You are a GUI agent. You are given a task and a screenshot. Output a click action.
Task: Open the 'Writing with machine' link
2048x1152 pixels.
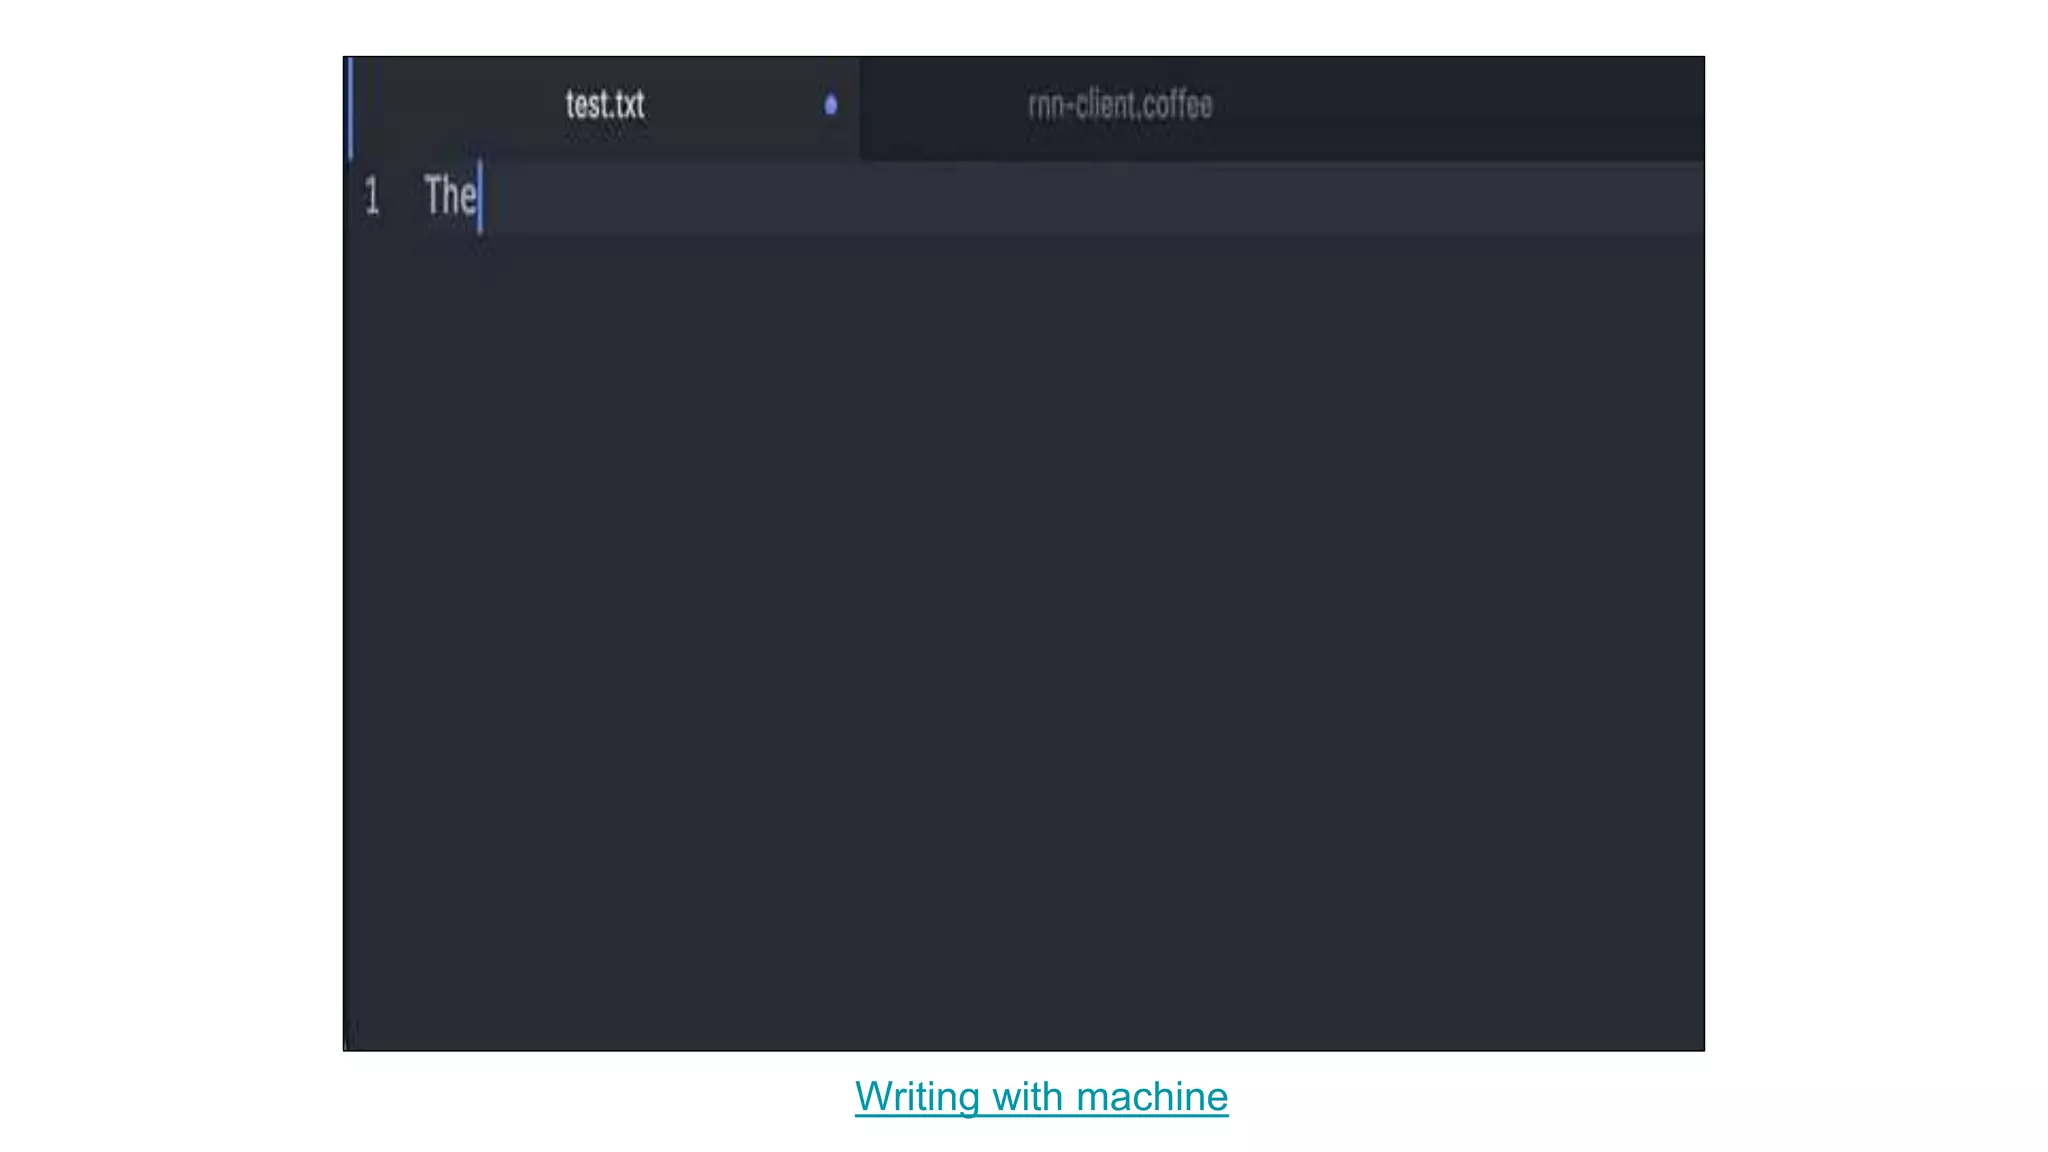[x=1041, y=1097]
